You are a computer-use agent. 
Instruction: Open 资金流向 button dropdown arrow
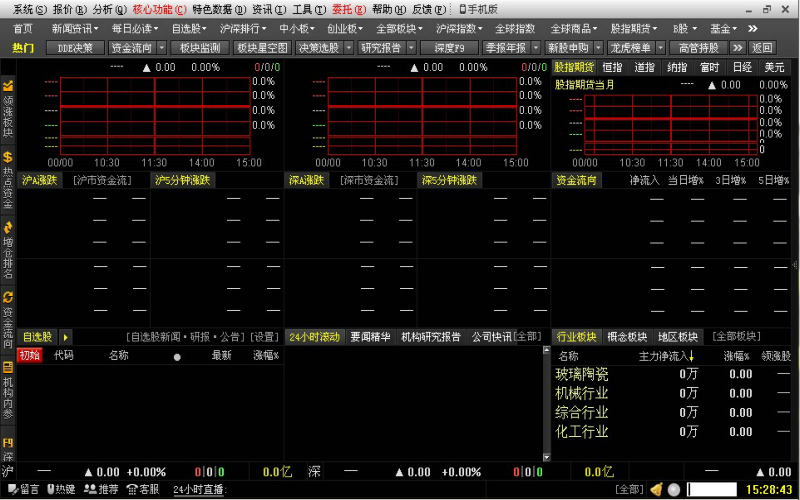pos(161,48)
